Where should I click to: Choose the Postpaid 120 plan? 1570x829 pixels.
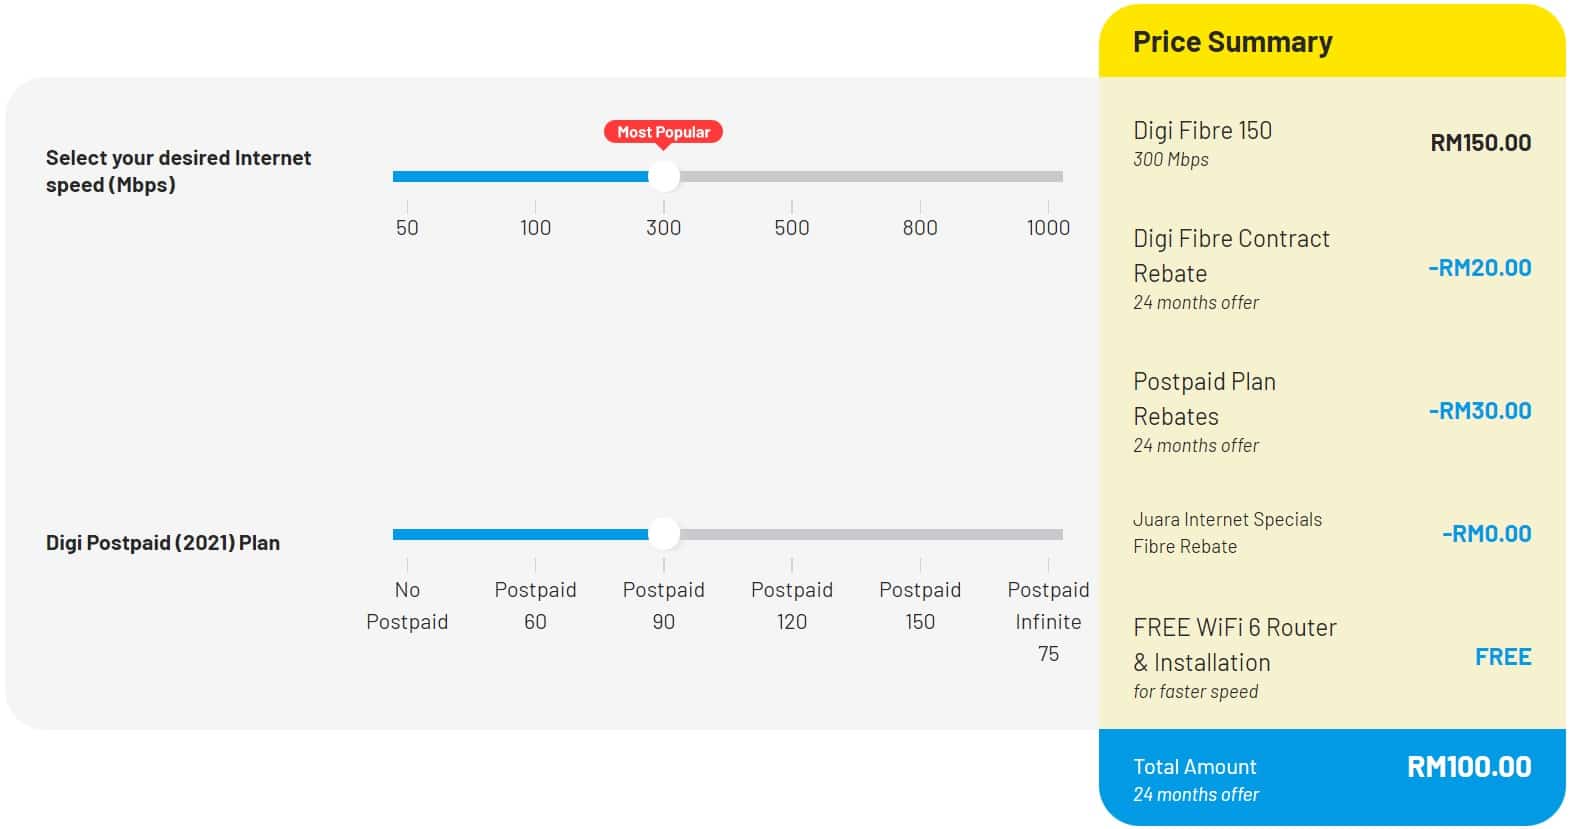[x=791, y=605]
